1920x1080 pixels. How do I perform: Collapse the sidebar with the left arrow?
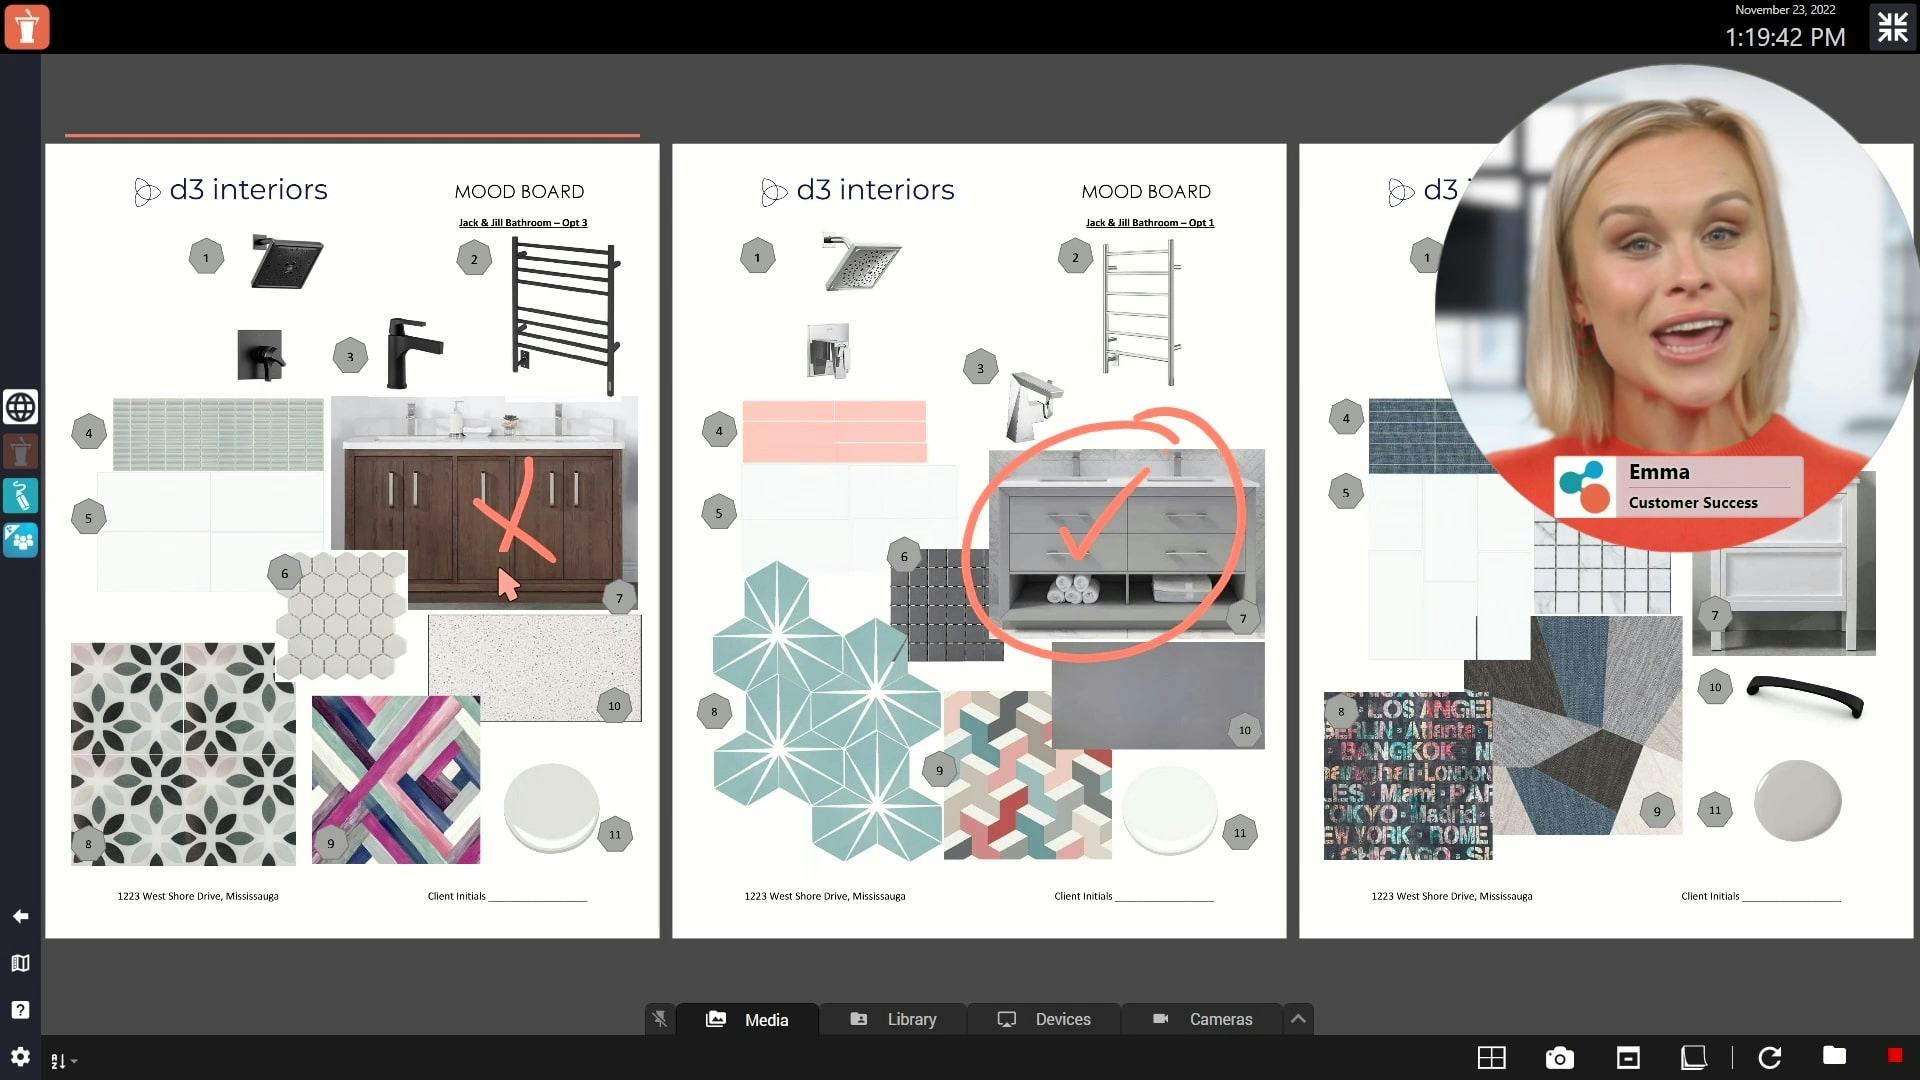(20, 916)
